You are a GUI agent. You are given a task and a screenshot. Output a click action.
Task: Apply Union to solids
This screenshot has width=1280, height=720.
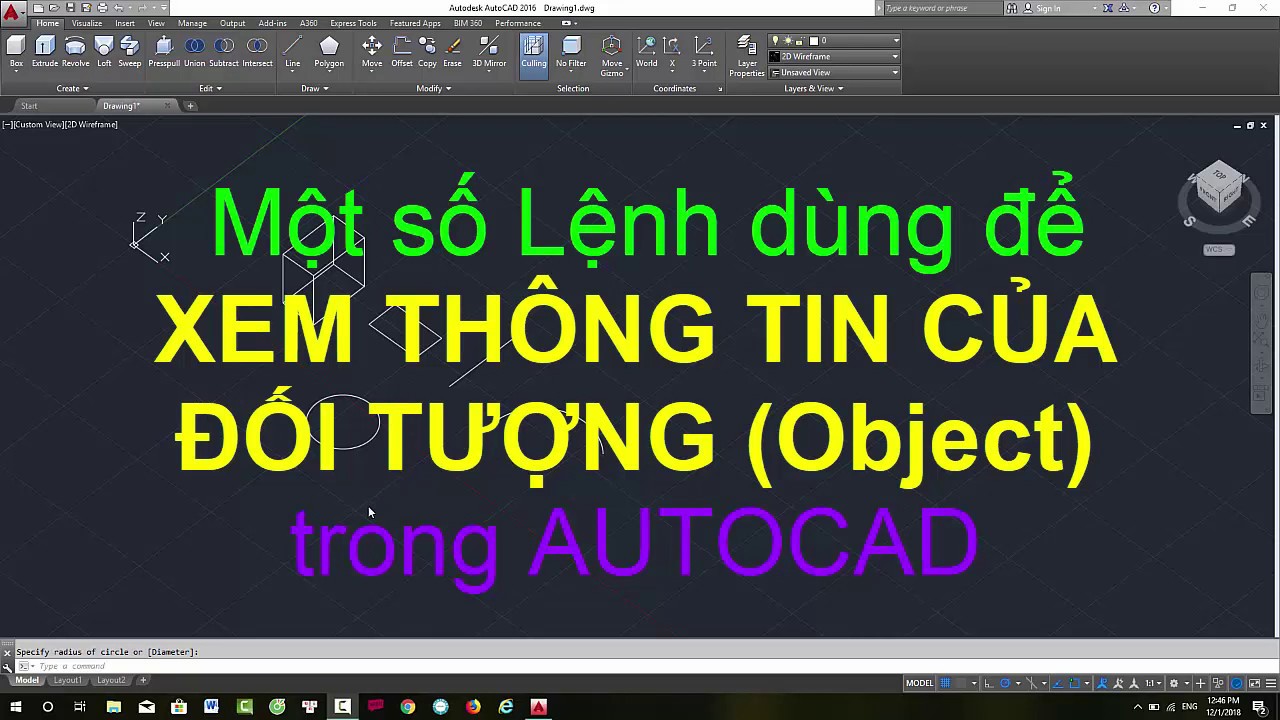(x=194, y=52)
